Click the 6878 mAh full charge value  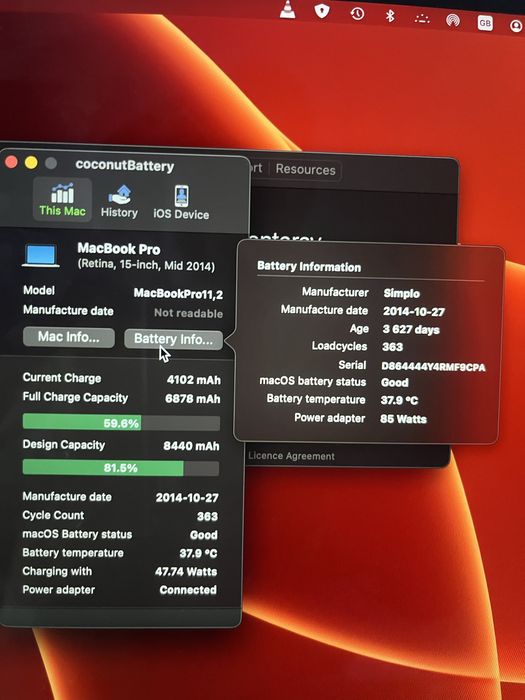[193, 399]
